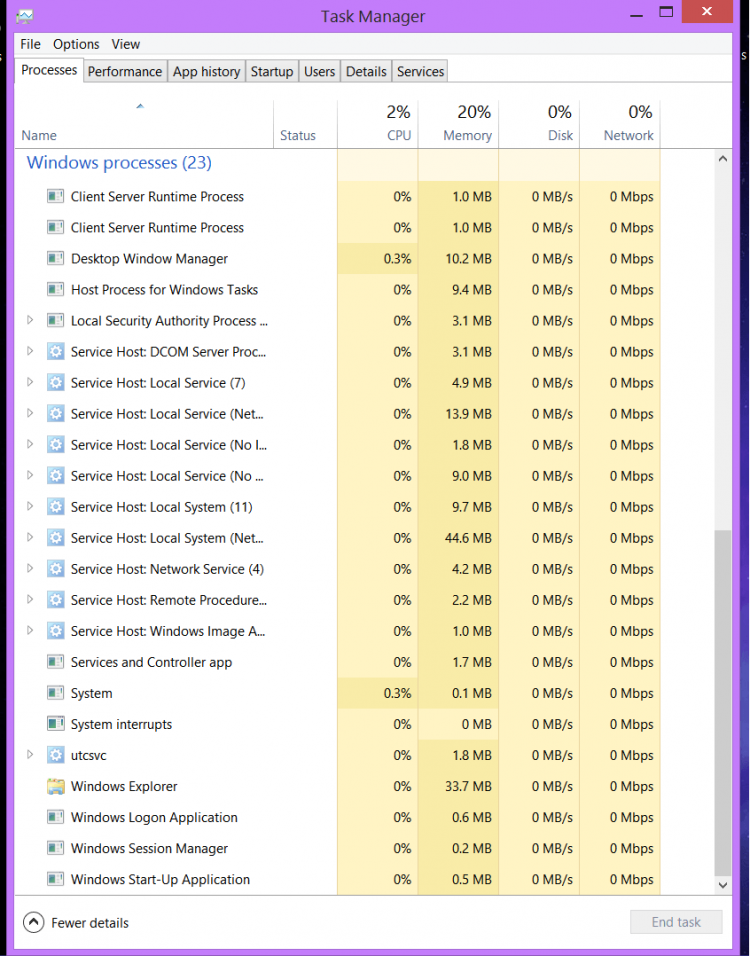Expand Service Host: Local Service (Net...

(29, 413)
